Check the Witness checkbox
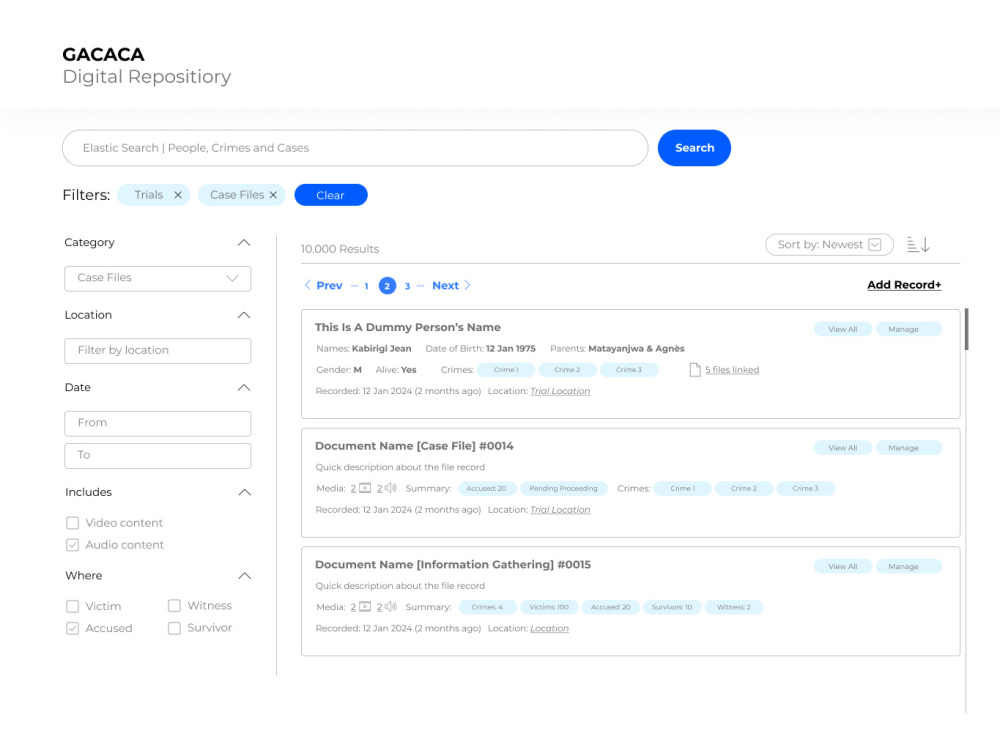Screen dimensions: 1000x750 pyautogui.click(x=174, y=606)
